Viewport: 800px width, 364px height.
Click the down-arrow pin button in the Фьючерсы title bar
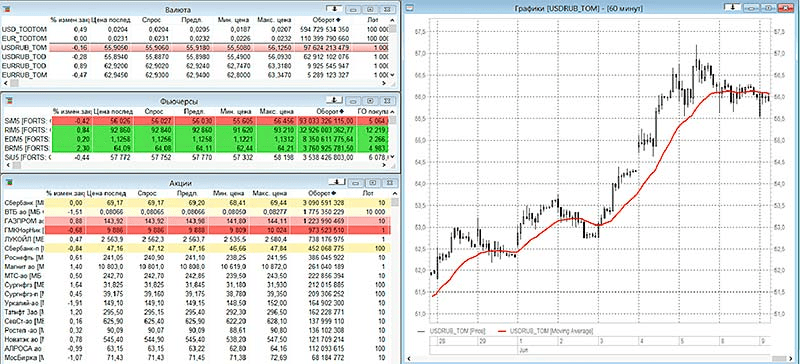335,100
